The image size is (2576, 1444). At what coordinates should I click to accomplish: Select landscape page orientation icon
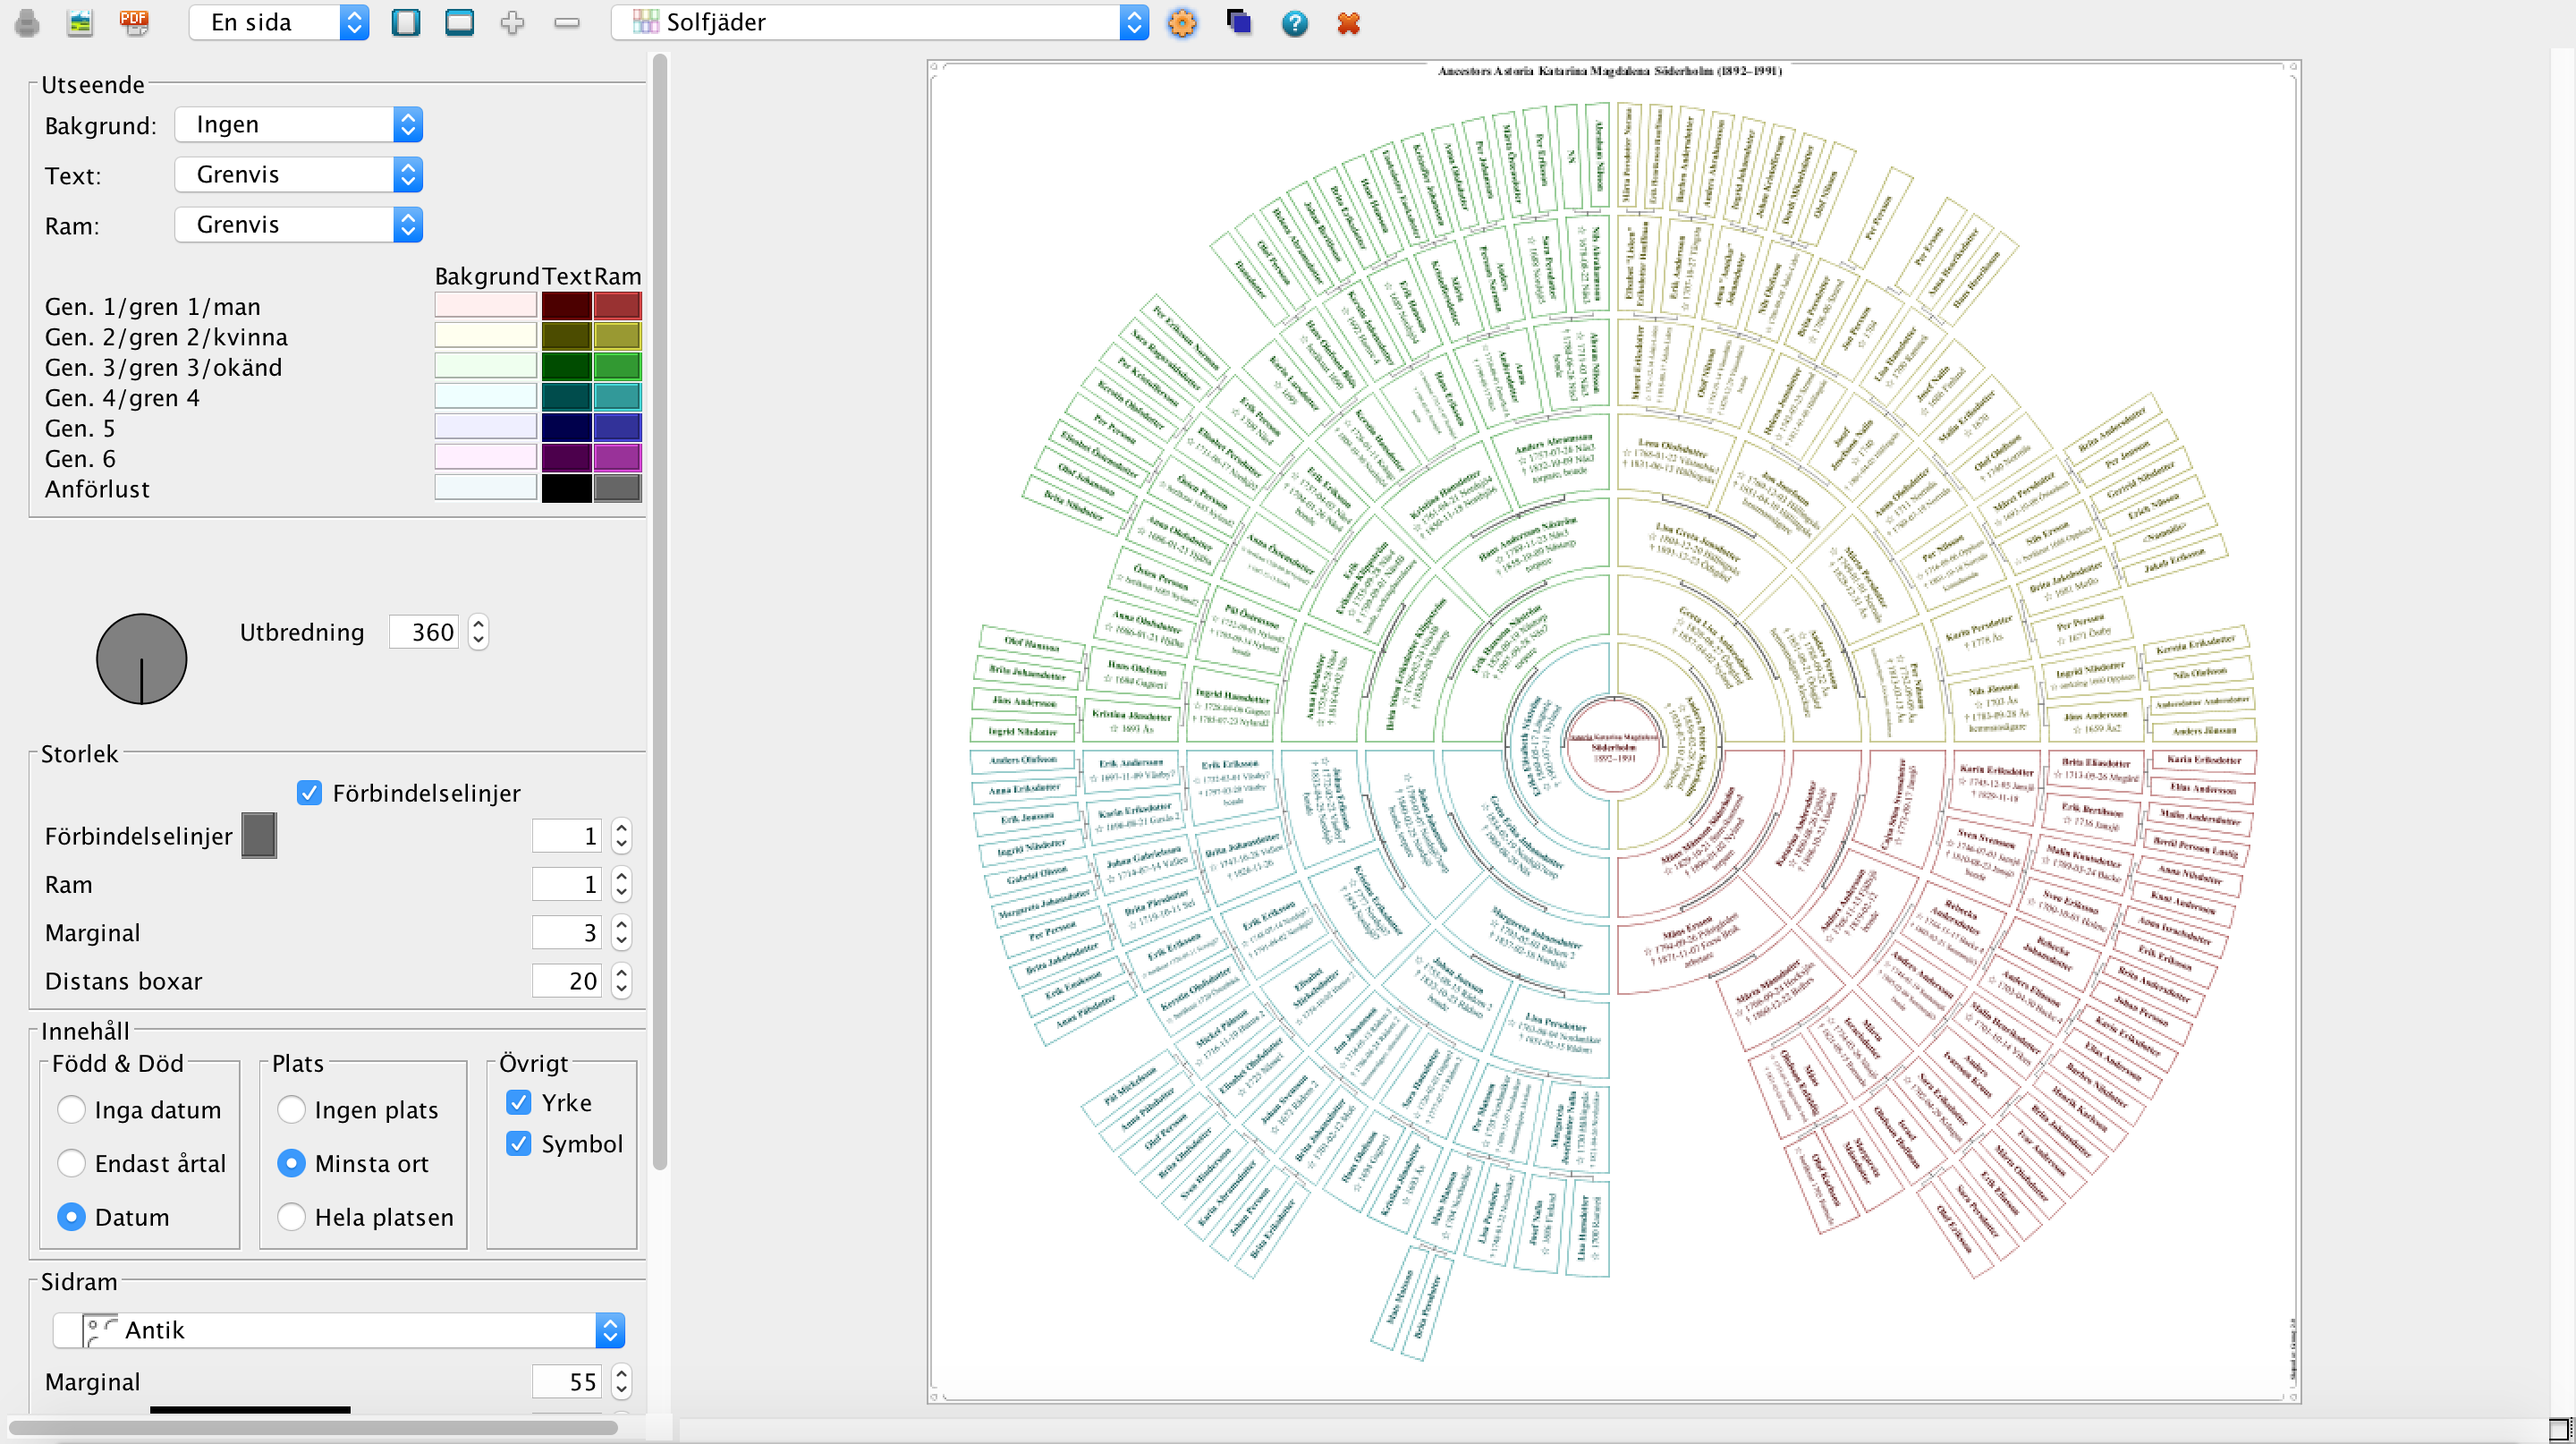(459, 22)
